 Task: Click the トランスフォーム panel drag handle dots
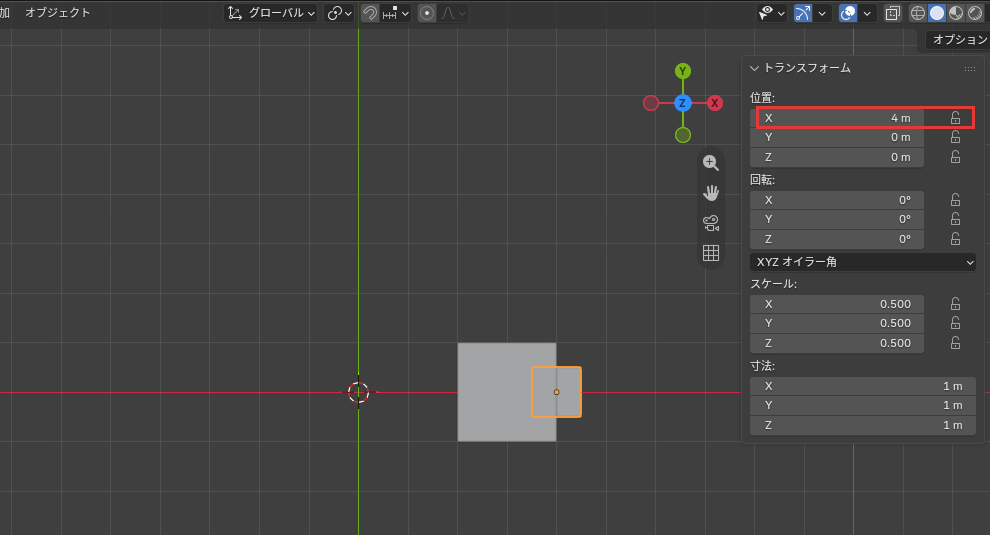970,69
